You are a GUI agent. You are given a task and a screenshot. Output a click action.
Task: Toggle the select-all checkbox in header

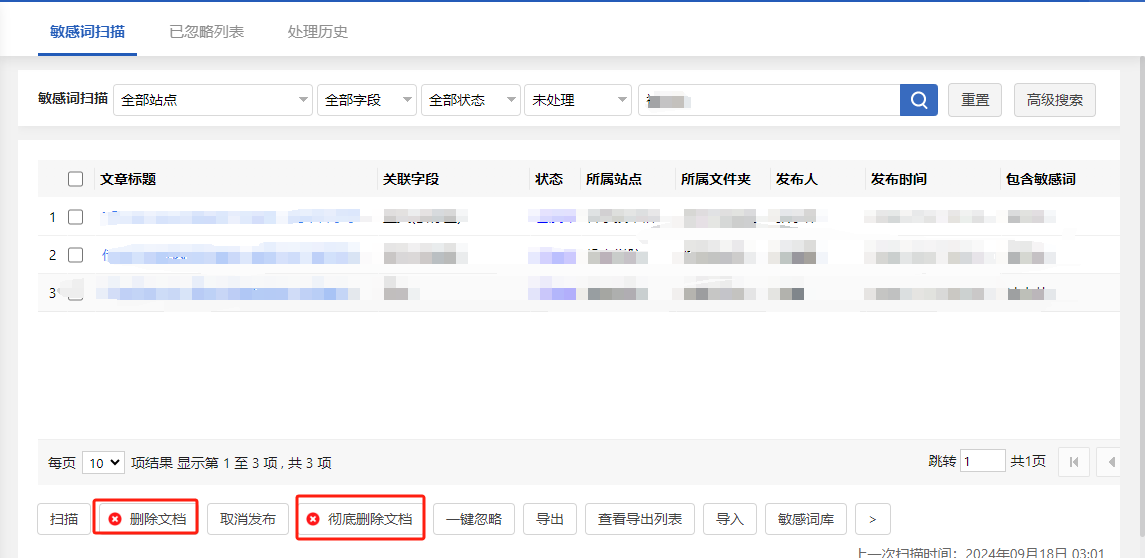(x=76, y=179)
